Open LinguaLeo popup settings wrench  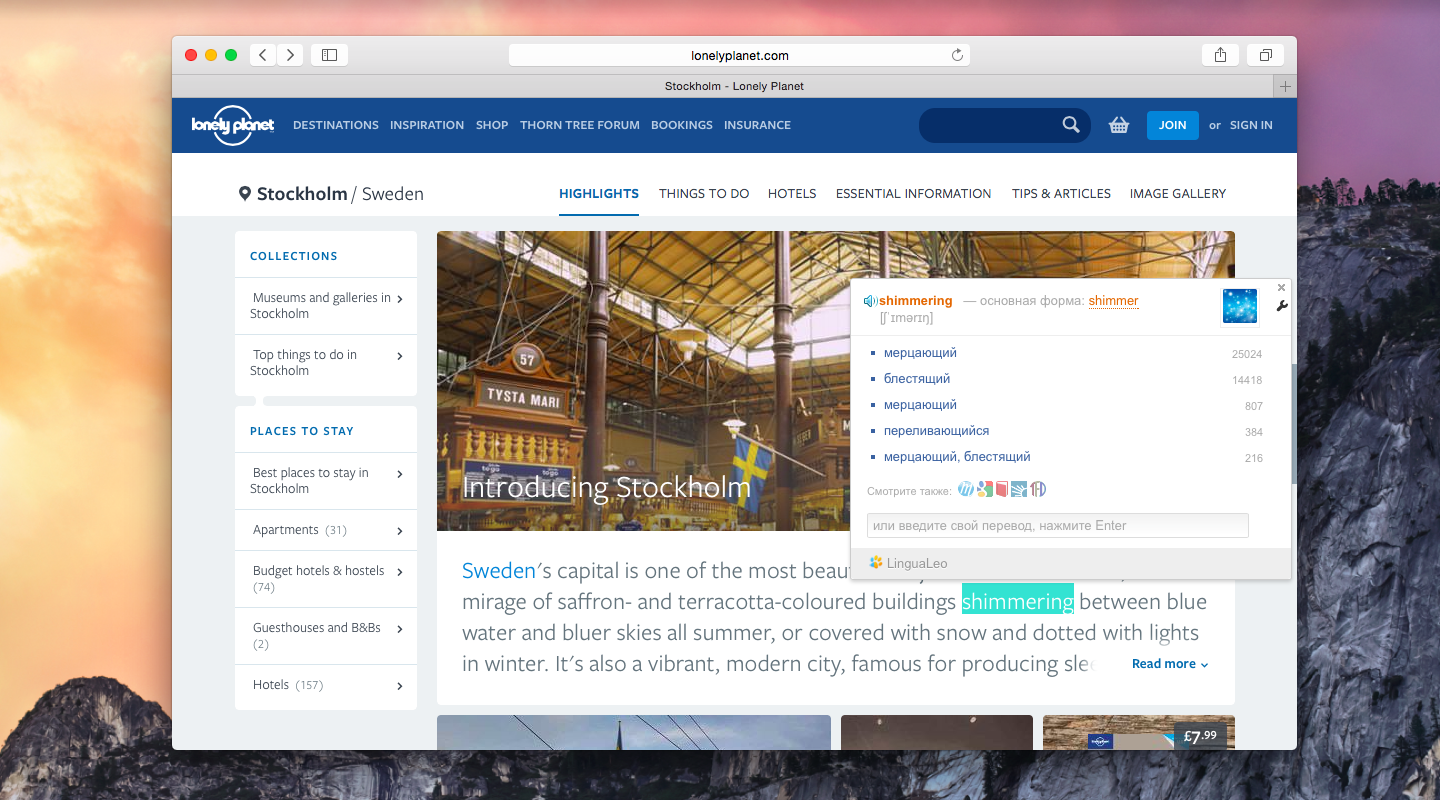[x=1282, y=306]
